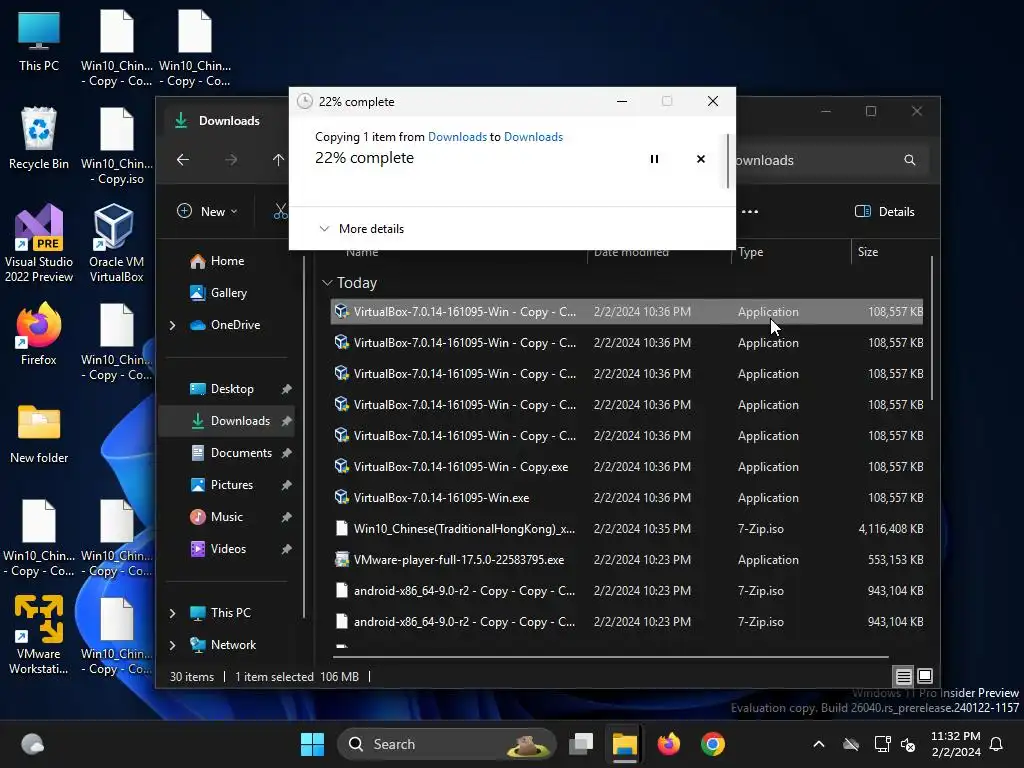Open the New dropdown menu
Viewport: 1024px width, 768px height.
coord(208,212)
